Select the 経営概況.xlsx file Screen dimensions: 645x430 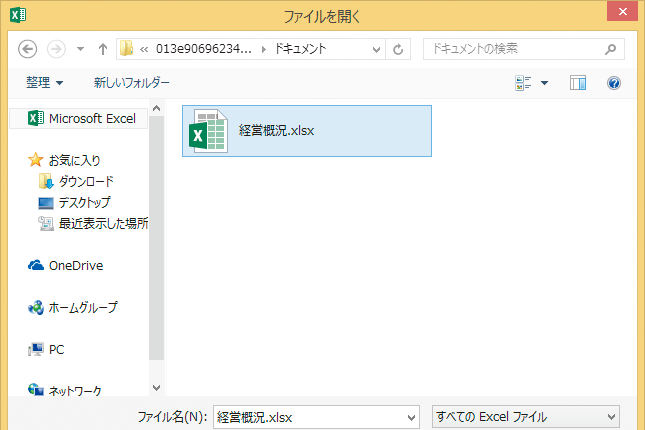tap(307, 131)
